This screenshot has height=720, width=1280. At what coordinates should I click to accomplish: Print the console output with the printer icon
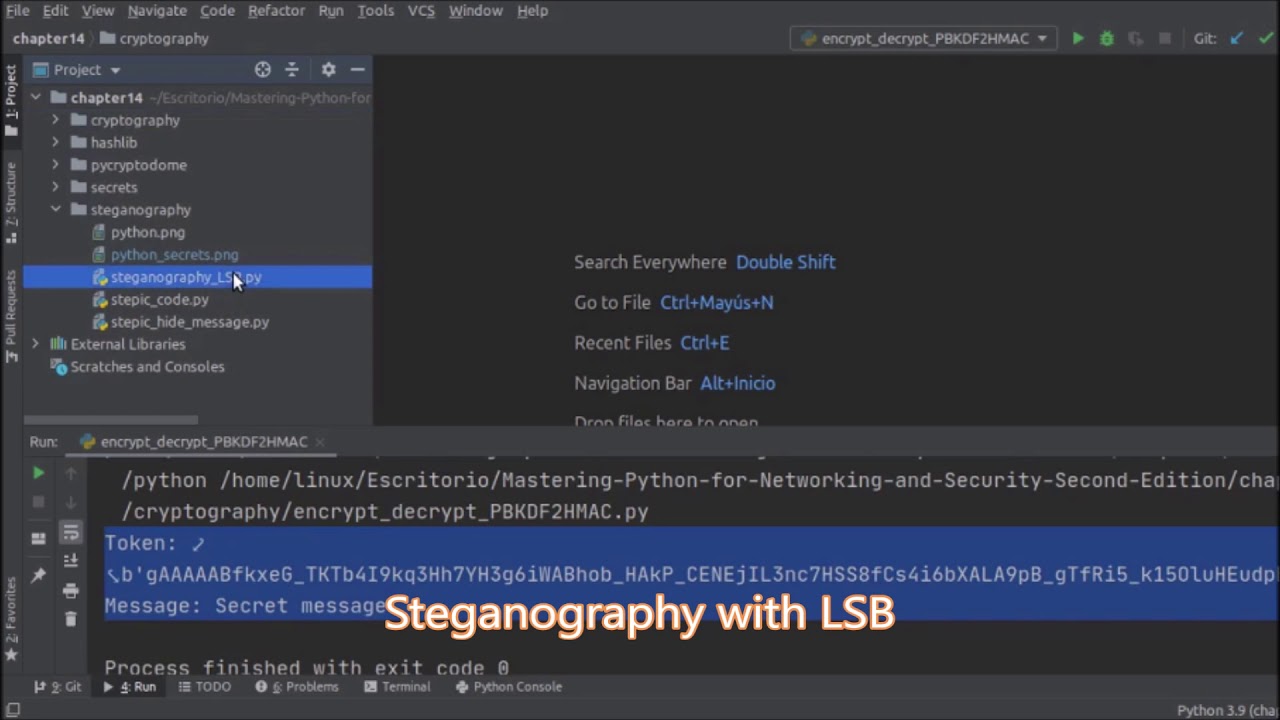(70, 590)
